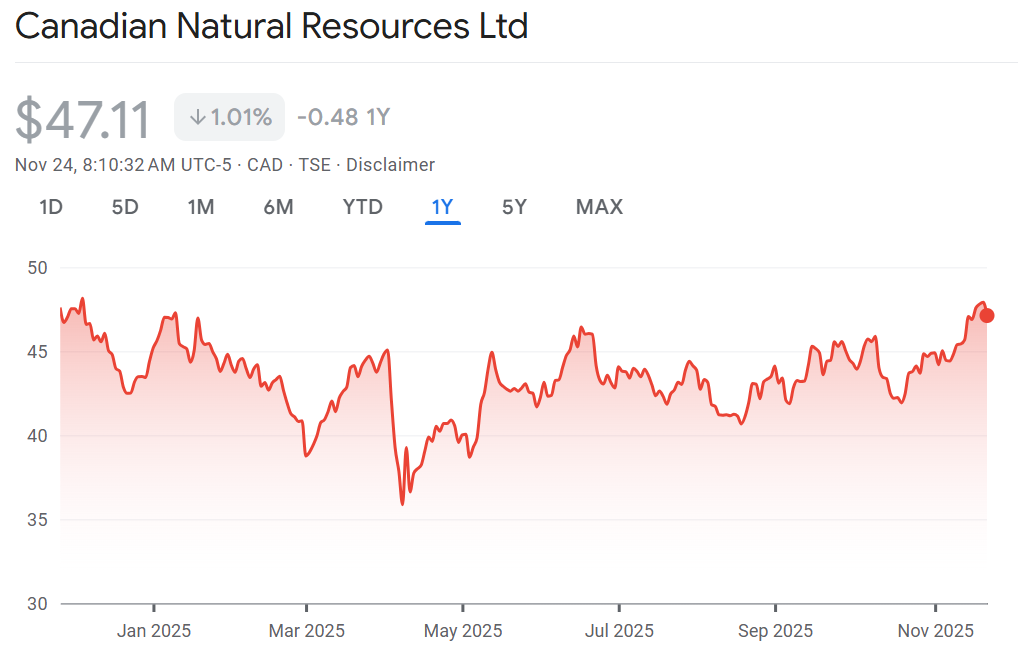Click the red current-price dot on chart

pyautogui.click(x=987, y=316)
